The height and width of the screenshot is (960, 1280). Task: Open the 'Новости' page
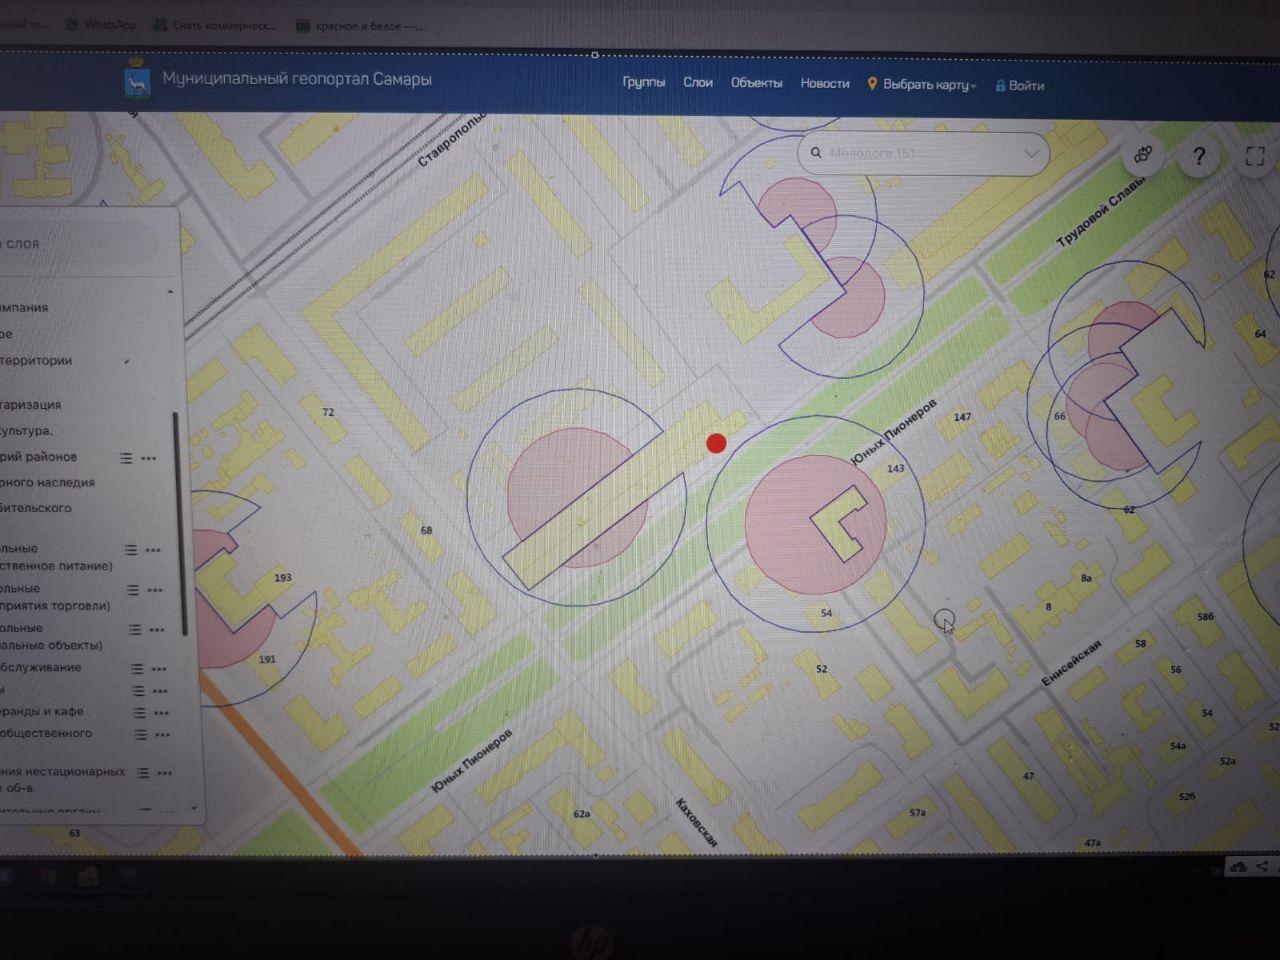coord(824,84)
